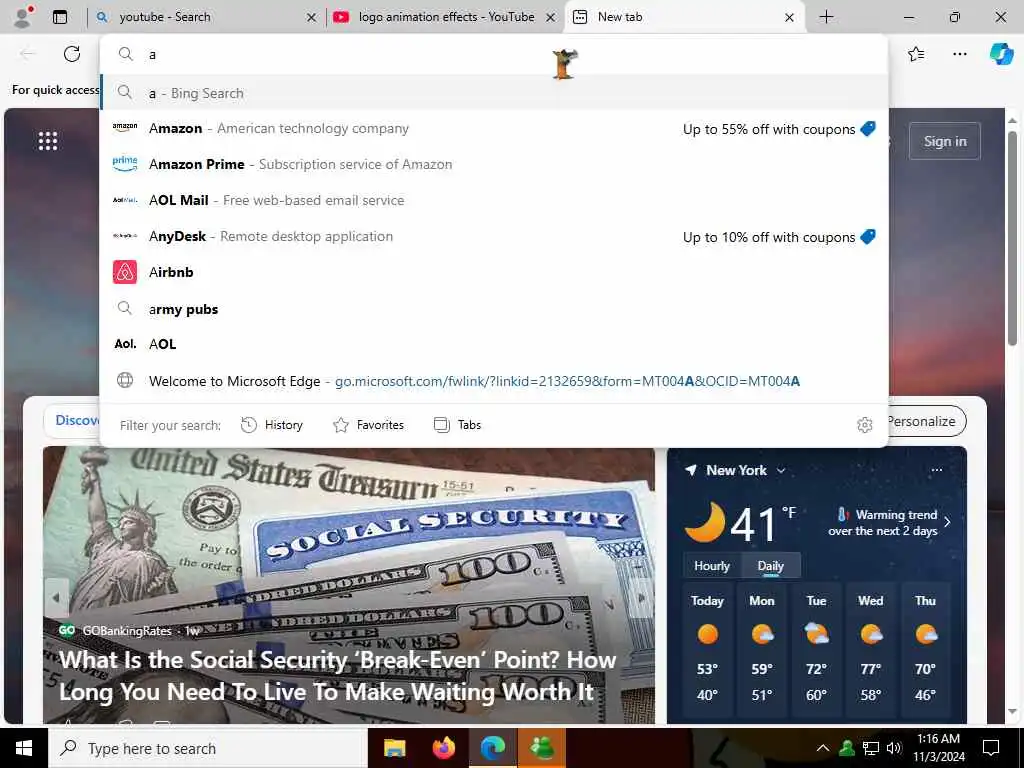Select the Amazon Prime suggestion
Image resolution: width=1024 pixels, height=768 pixels.
494,165
